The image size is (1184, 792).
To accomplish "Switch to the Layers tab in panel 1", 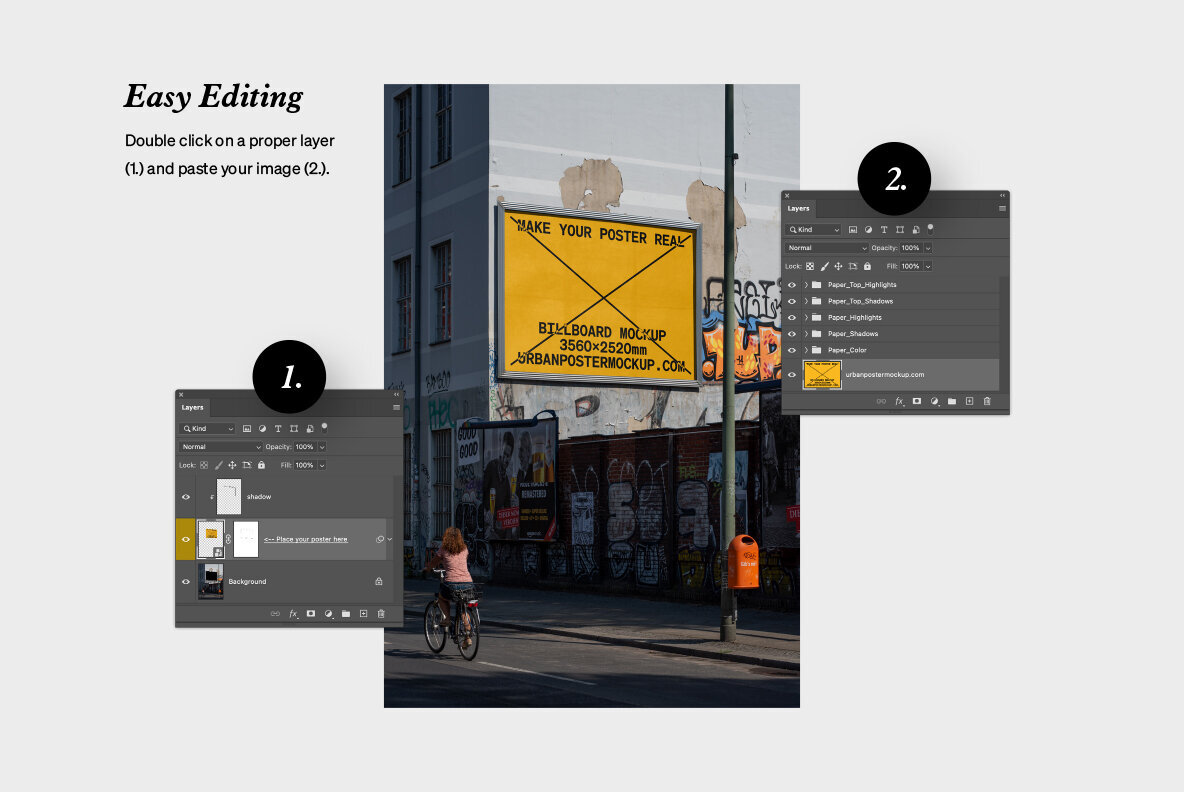I will coord(192,407).
